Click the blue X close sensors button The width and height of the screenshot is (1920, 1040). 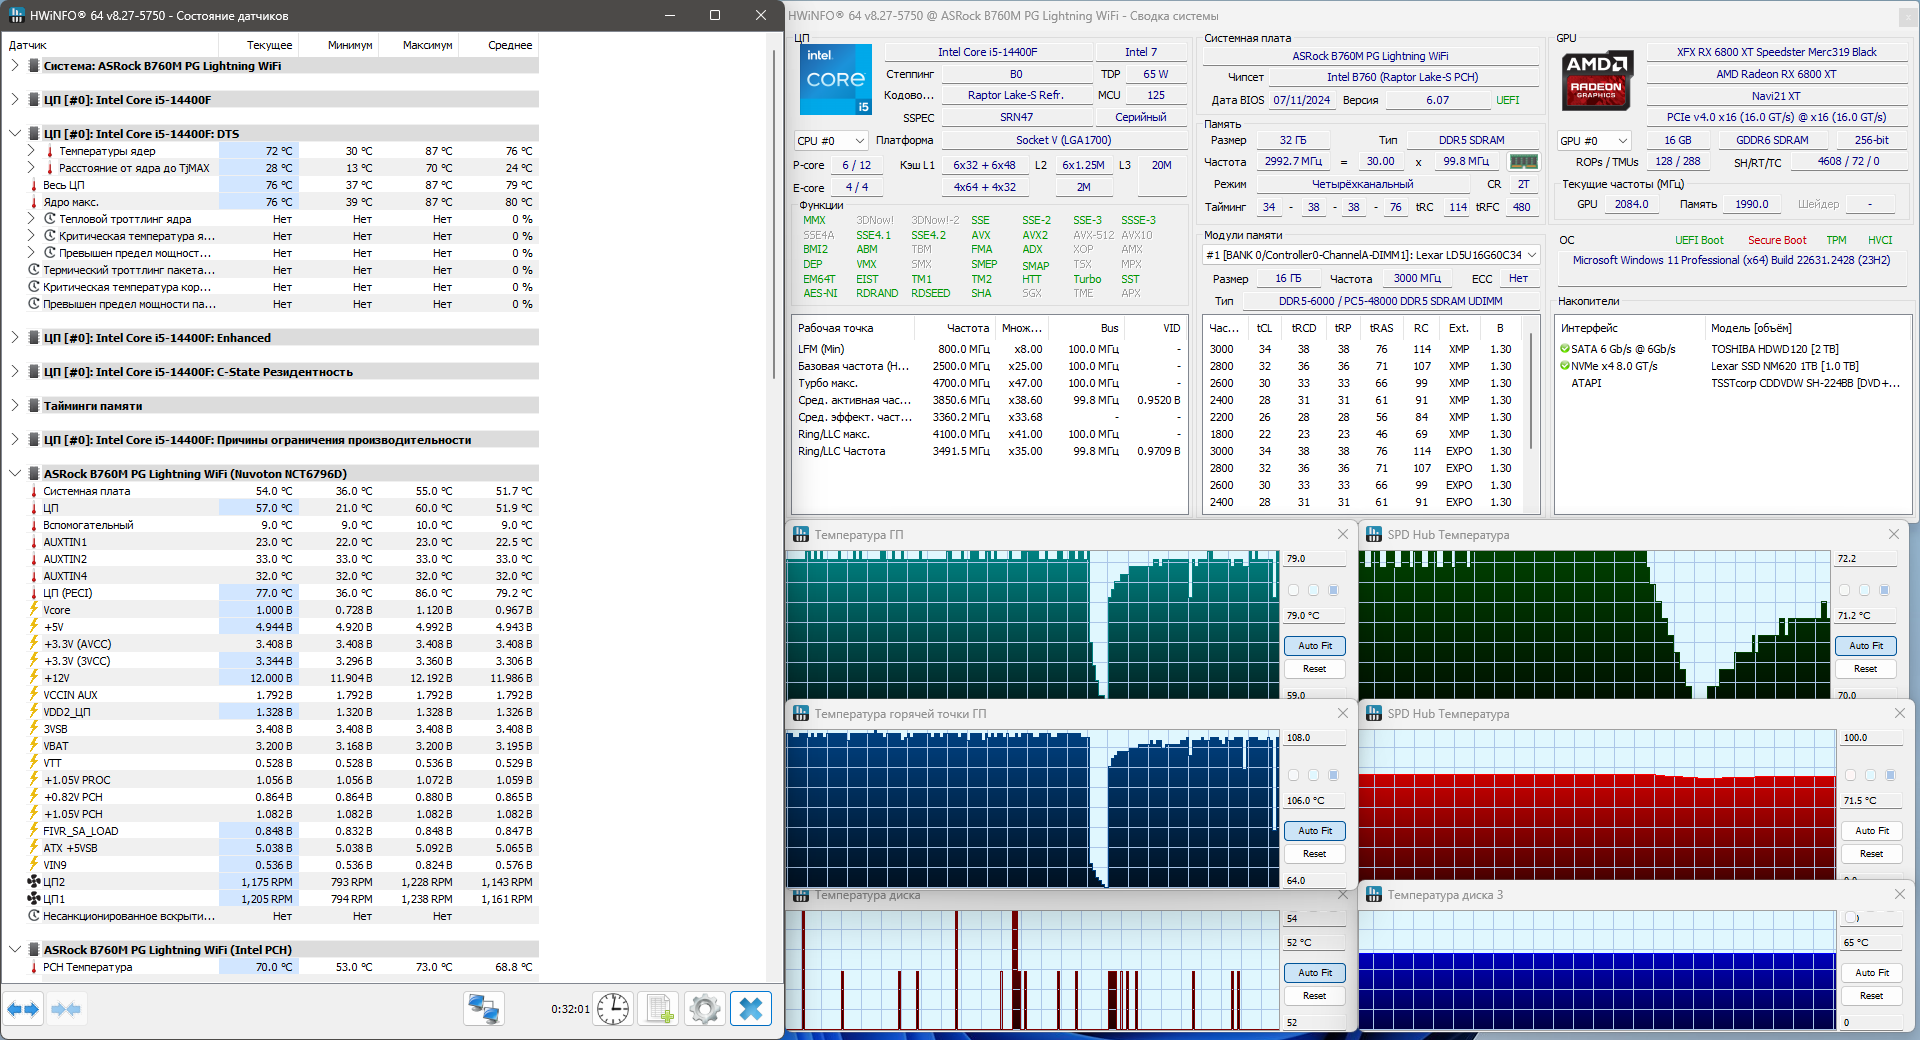point(751,1009)
